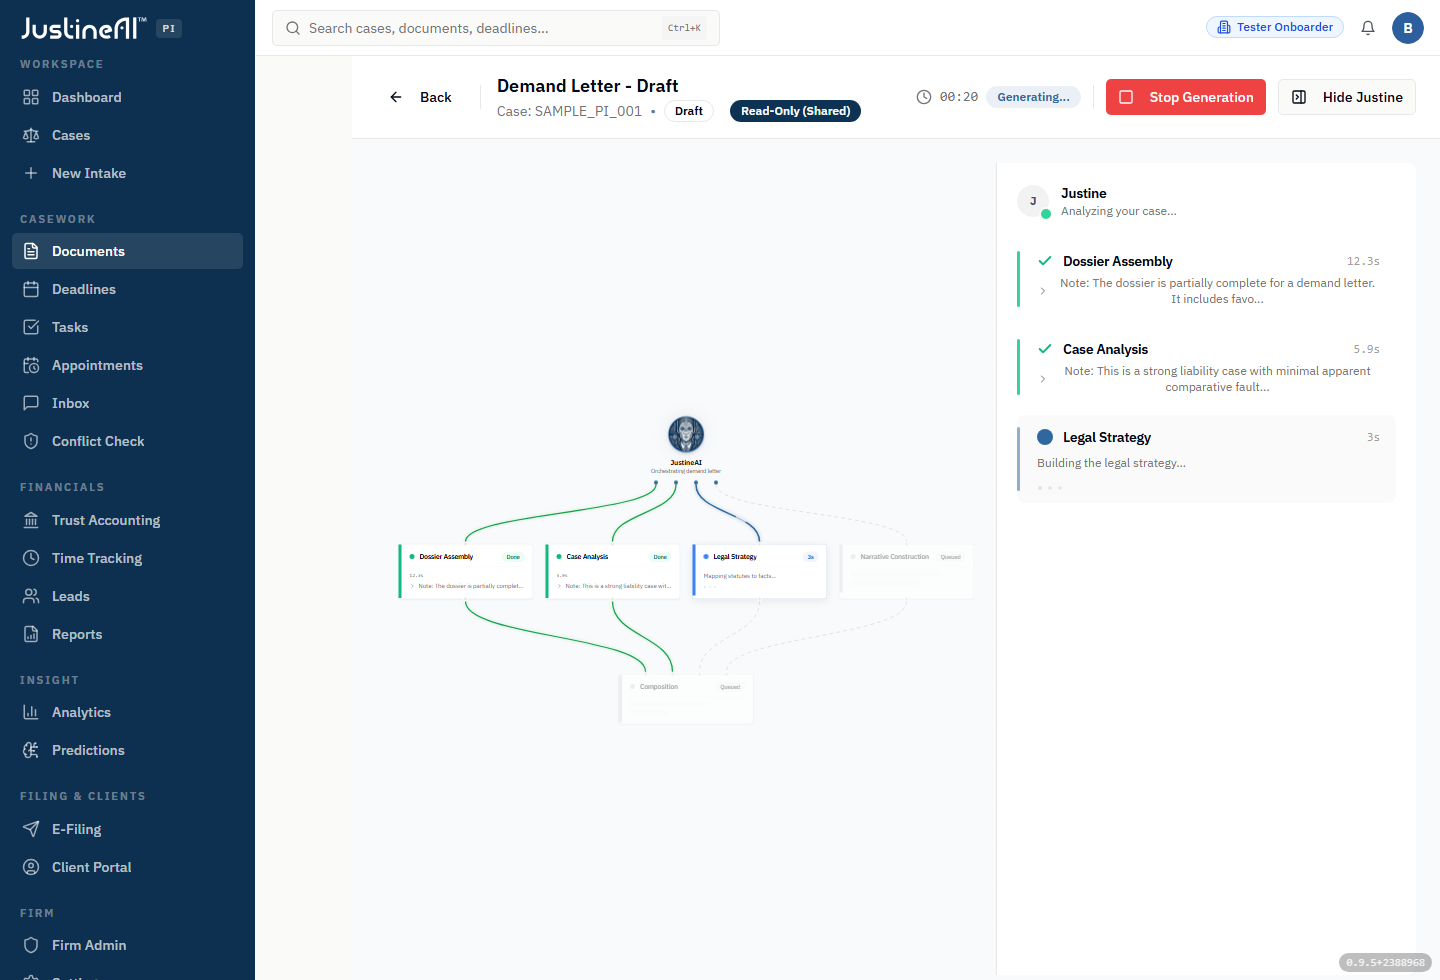Image resolution: width=1440 pixels, height=980 pixels.
Task: Open Conflict Check shield icon
Action: [31, 441]
